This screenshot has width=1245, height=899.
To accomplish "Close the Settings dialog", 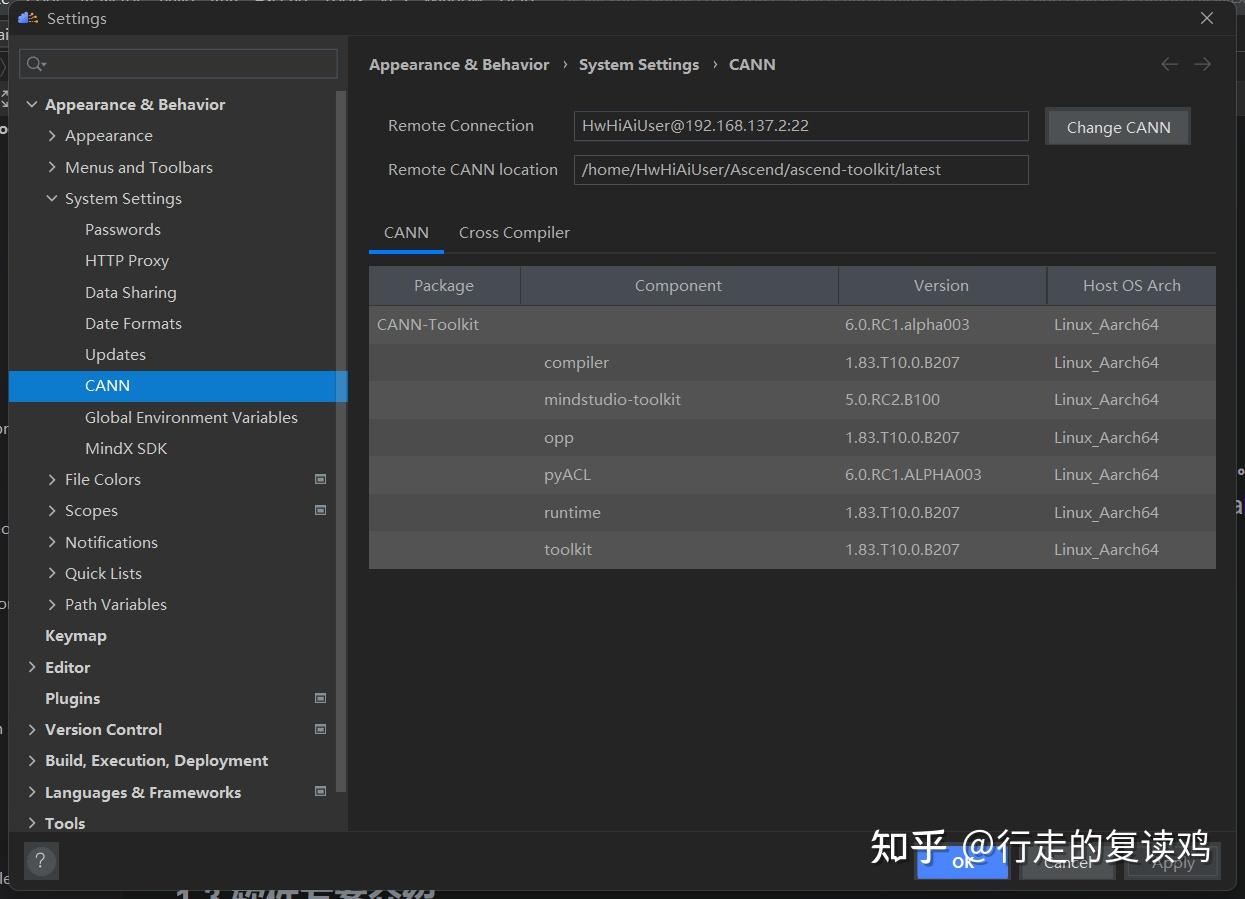I will [1207, 18].
